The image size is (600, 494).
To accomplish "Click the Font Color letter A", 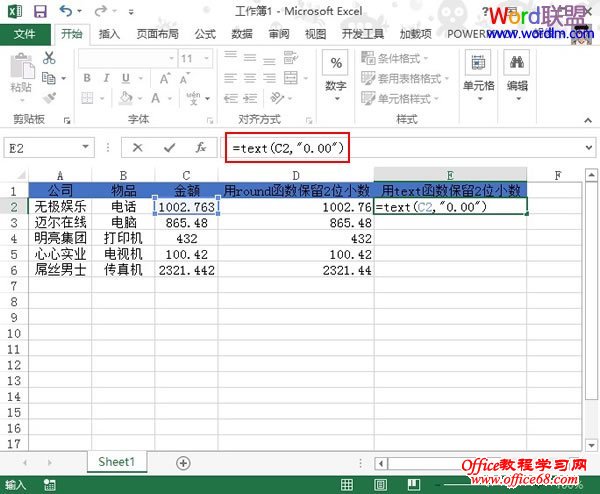I will pyautogui.click(x=155, y=98).
